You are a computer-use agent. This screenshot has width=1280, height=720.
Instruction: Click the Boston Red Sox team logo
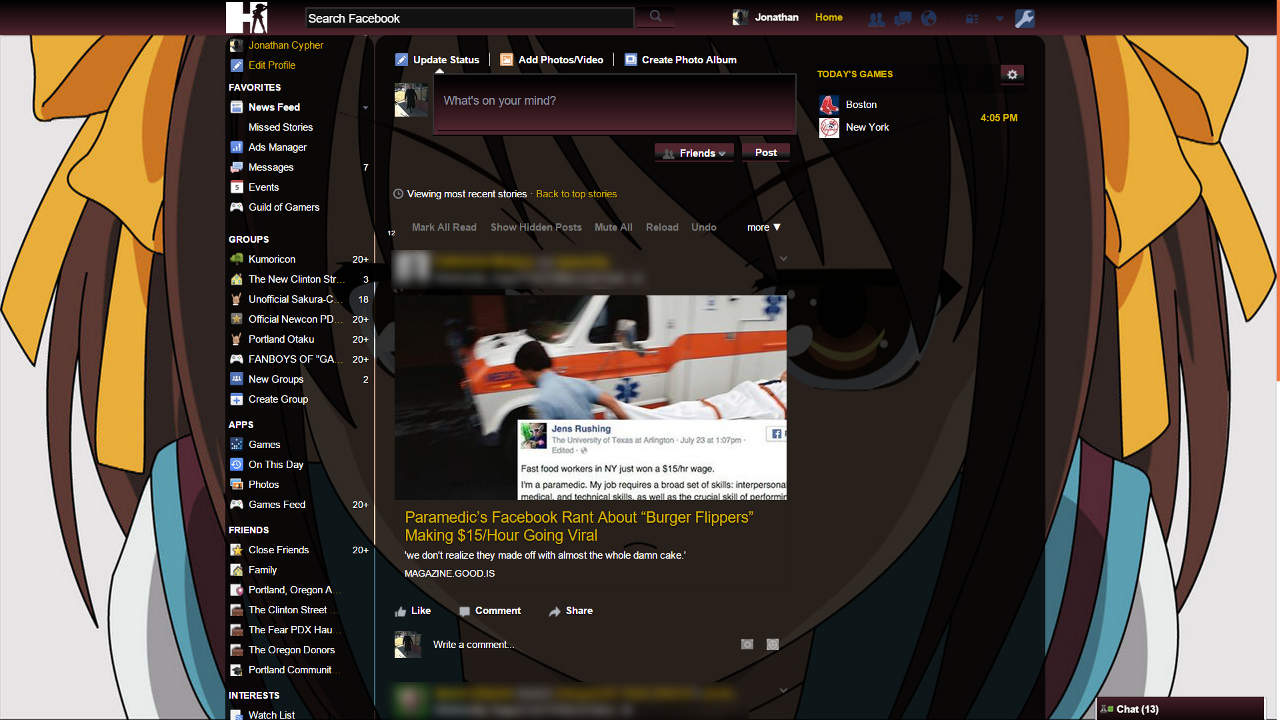(x=829, y=104)
